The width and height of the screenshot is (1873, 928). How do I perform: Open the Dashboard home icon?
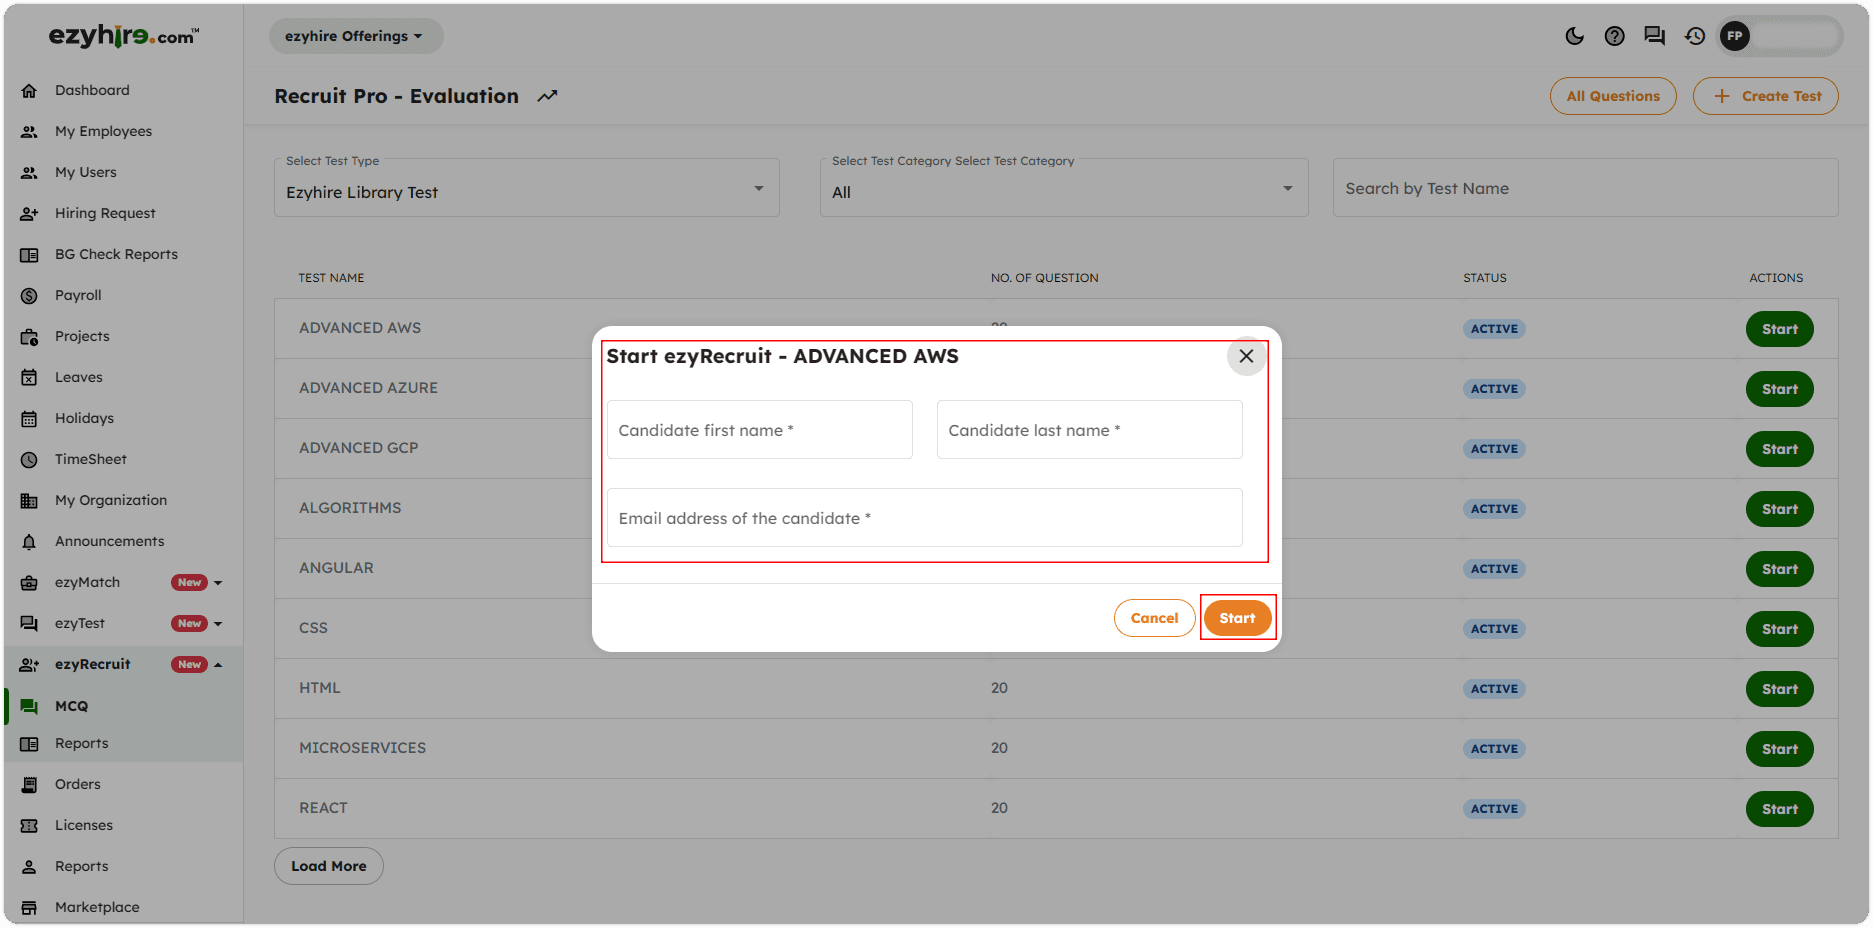(x=29, y=90)
